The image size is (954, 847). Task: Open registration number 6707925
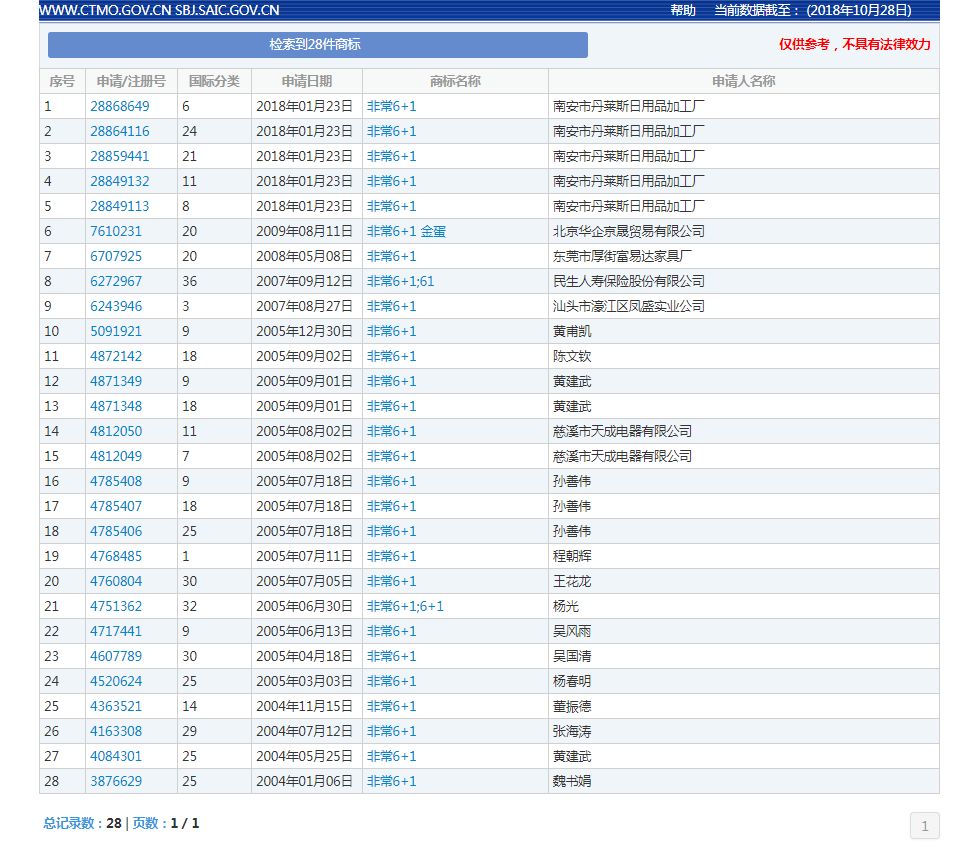(x=116, y=256)
